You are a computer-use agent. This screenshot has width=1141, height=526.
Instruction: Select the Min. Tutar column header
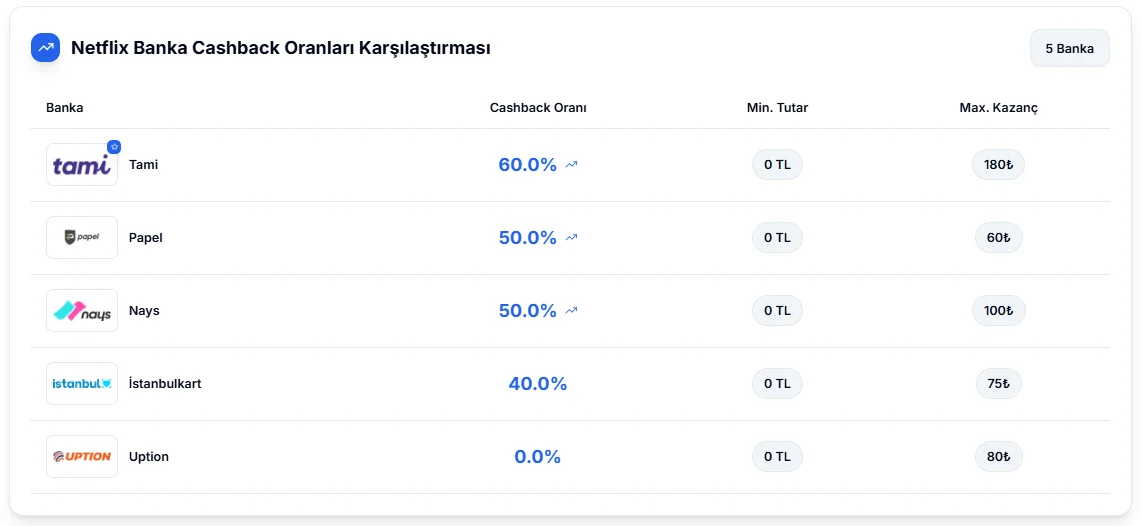pos(777,108)
